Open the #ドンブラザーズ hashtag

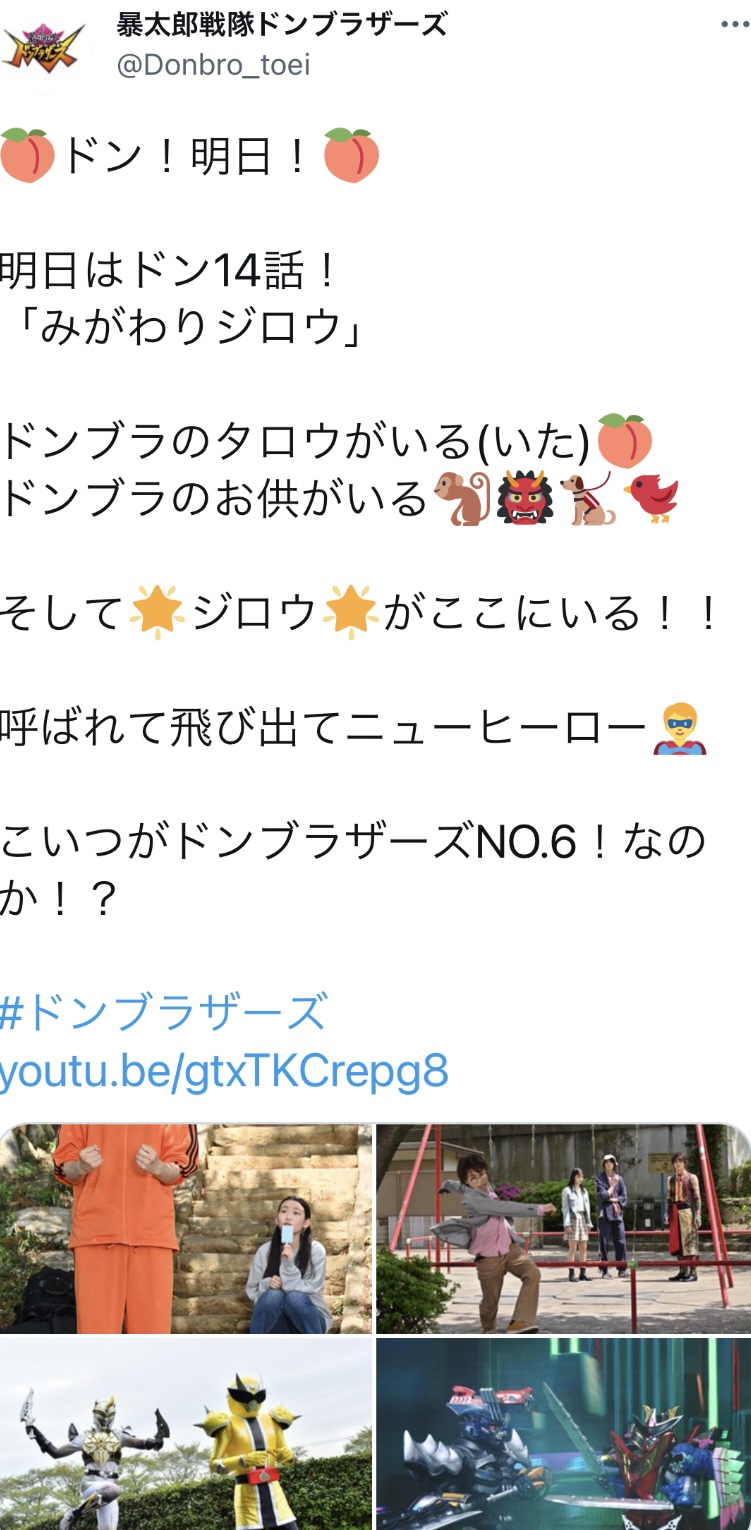point(164,1012)
